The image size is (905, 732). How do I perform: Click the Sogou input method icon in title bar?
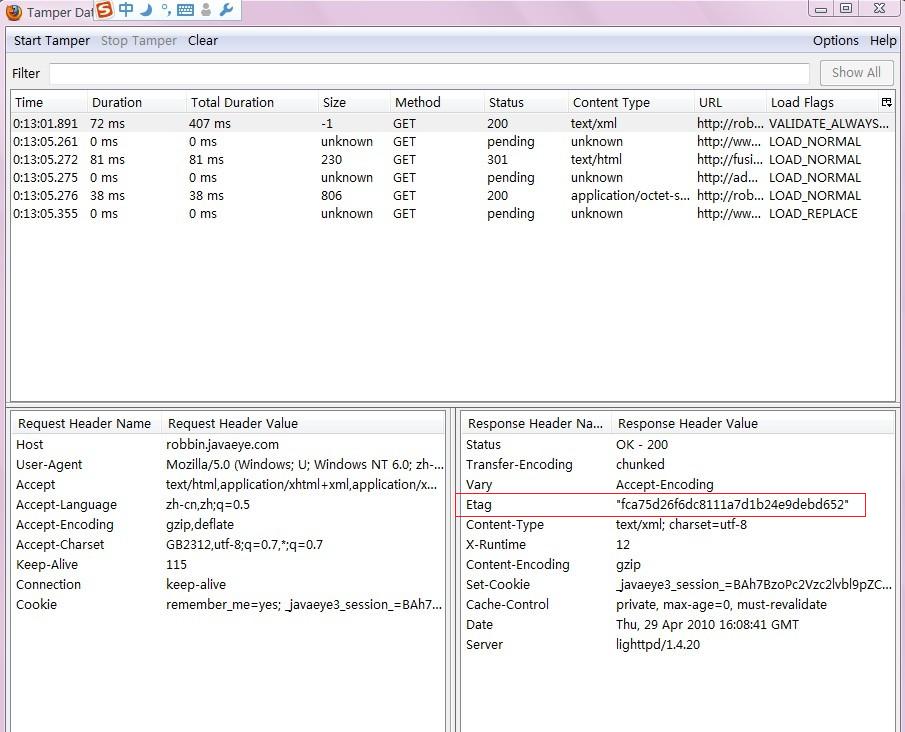click(104, 11)
